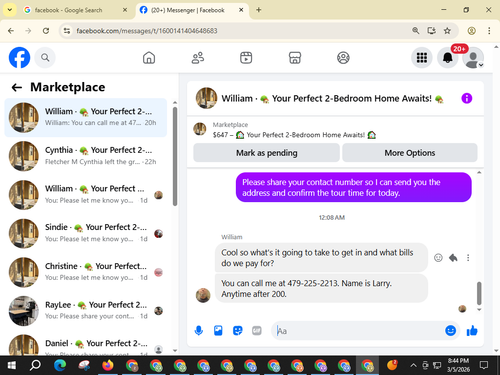Screen dimensions: 500x375
Task: Send a thumbs-up like
Action: [x=472, y=330]
